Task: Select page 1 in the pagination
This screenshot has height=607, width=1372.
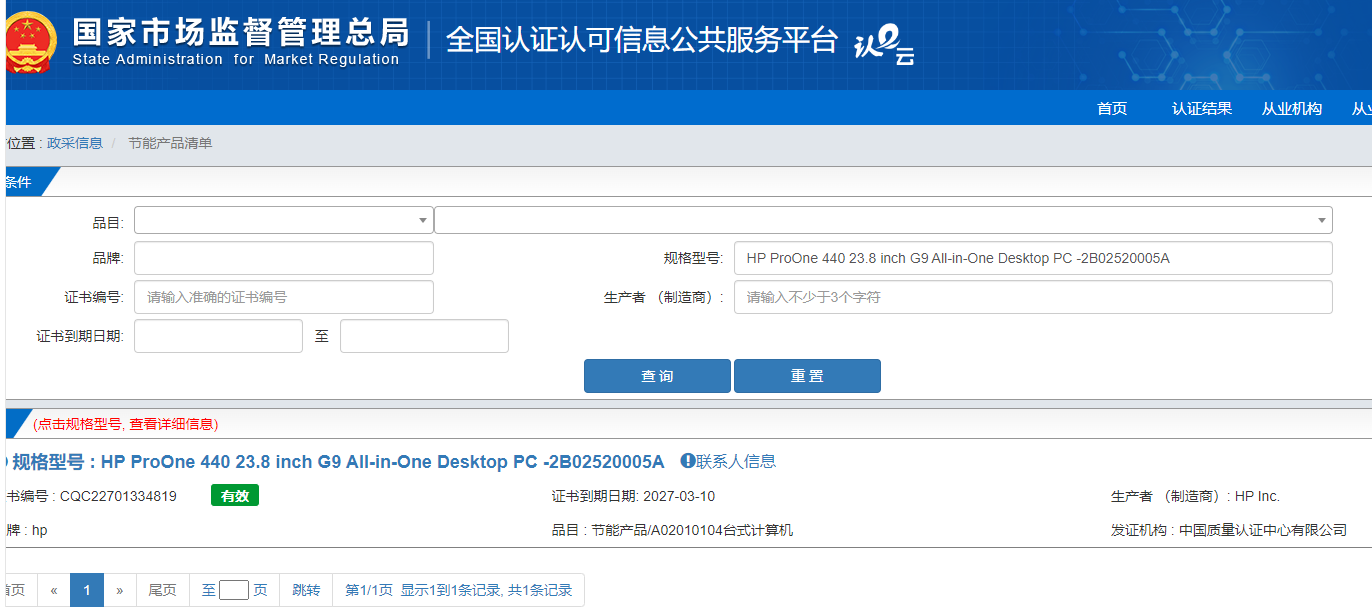Action: 87,590
